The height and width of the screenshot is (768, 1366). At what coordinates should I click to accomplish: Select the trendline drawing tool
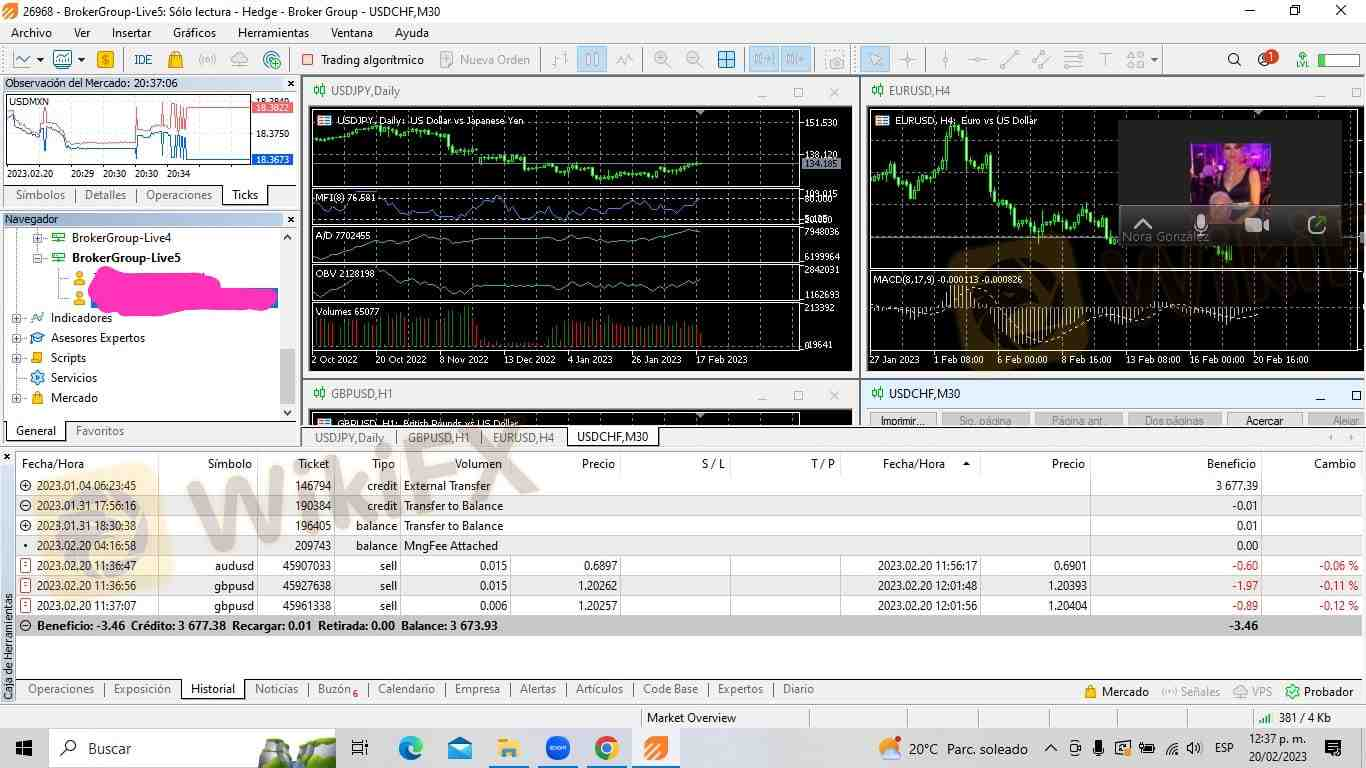pyautogui.click(x=1009, y=59)
